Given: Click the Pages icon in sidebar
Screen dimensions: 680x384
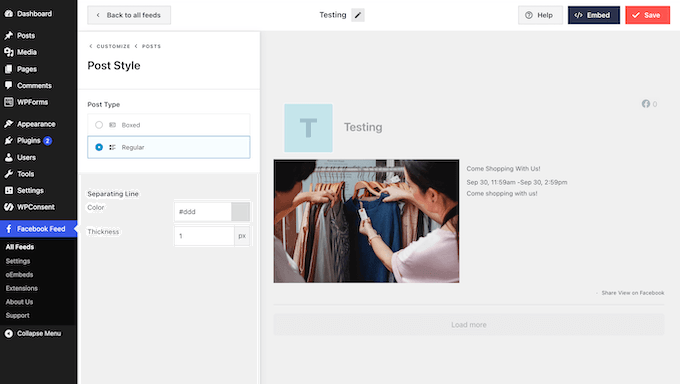Looking at the screenshot, I should 9,69.
